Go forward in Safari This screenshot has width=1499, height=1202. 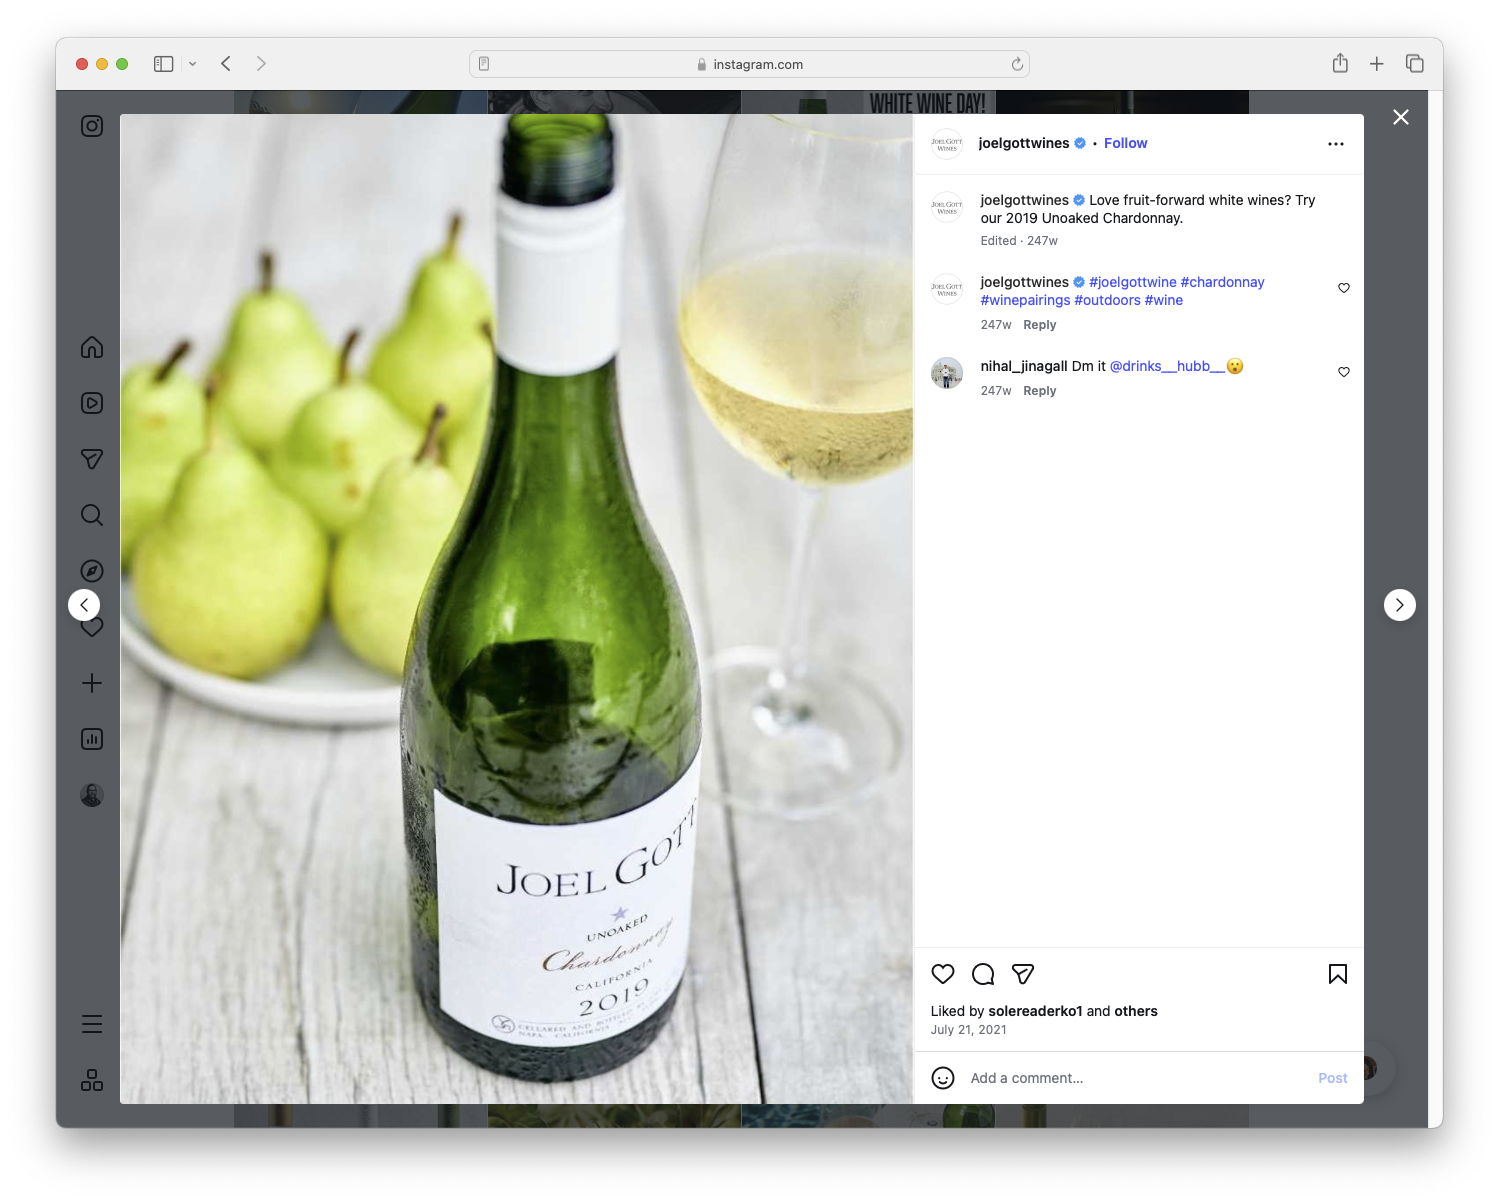[261, 64]
